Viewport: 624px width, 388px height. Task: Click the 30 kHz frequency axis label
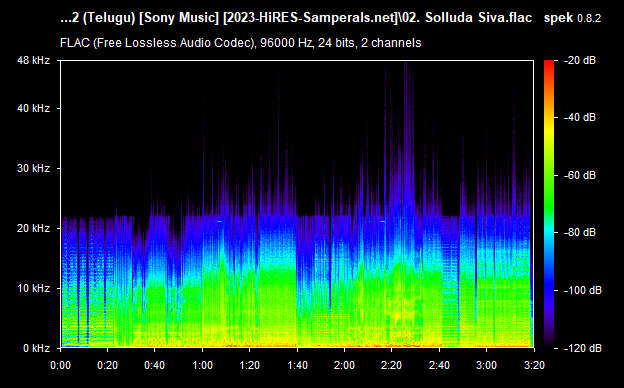pos(33,168)
